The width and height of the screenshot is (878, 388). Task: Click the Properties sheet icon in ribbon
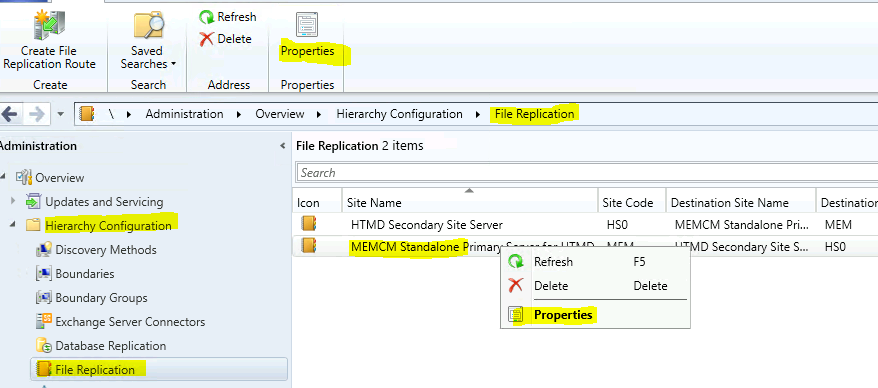[307, 25]
